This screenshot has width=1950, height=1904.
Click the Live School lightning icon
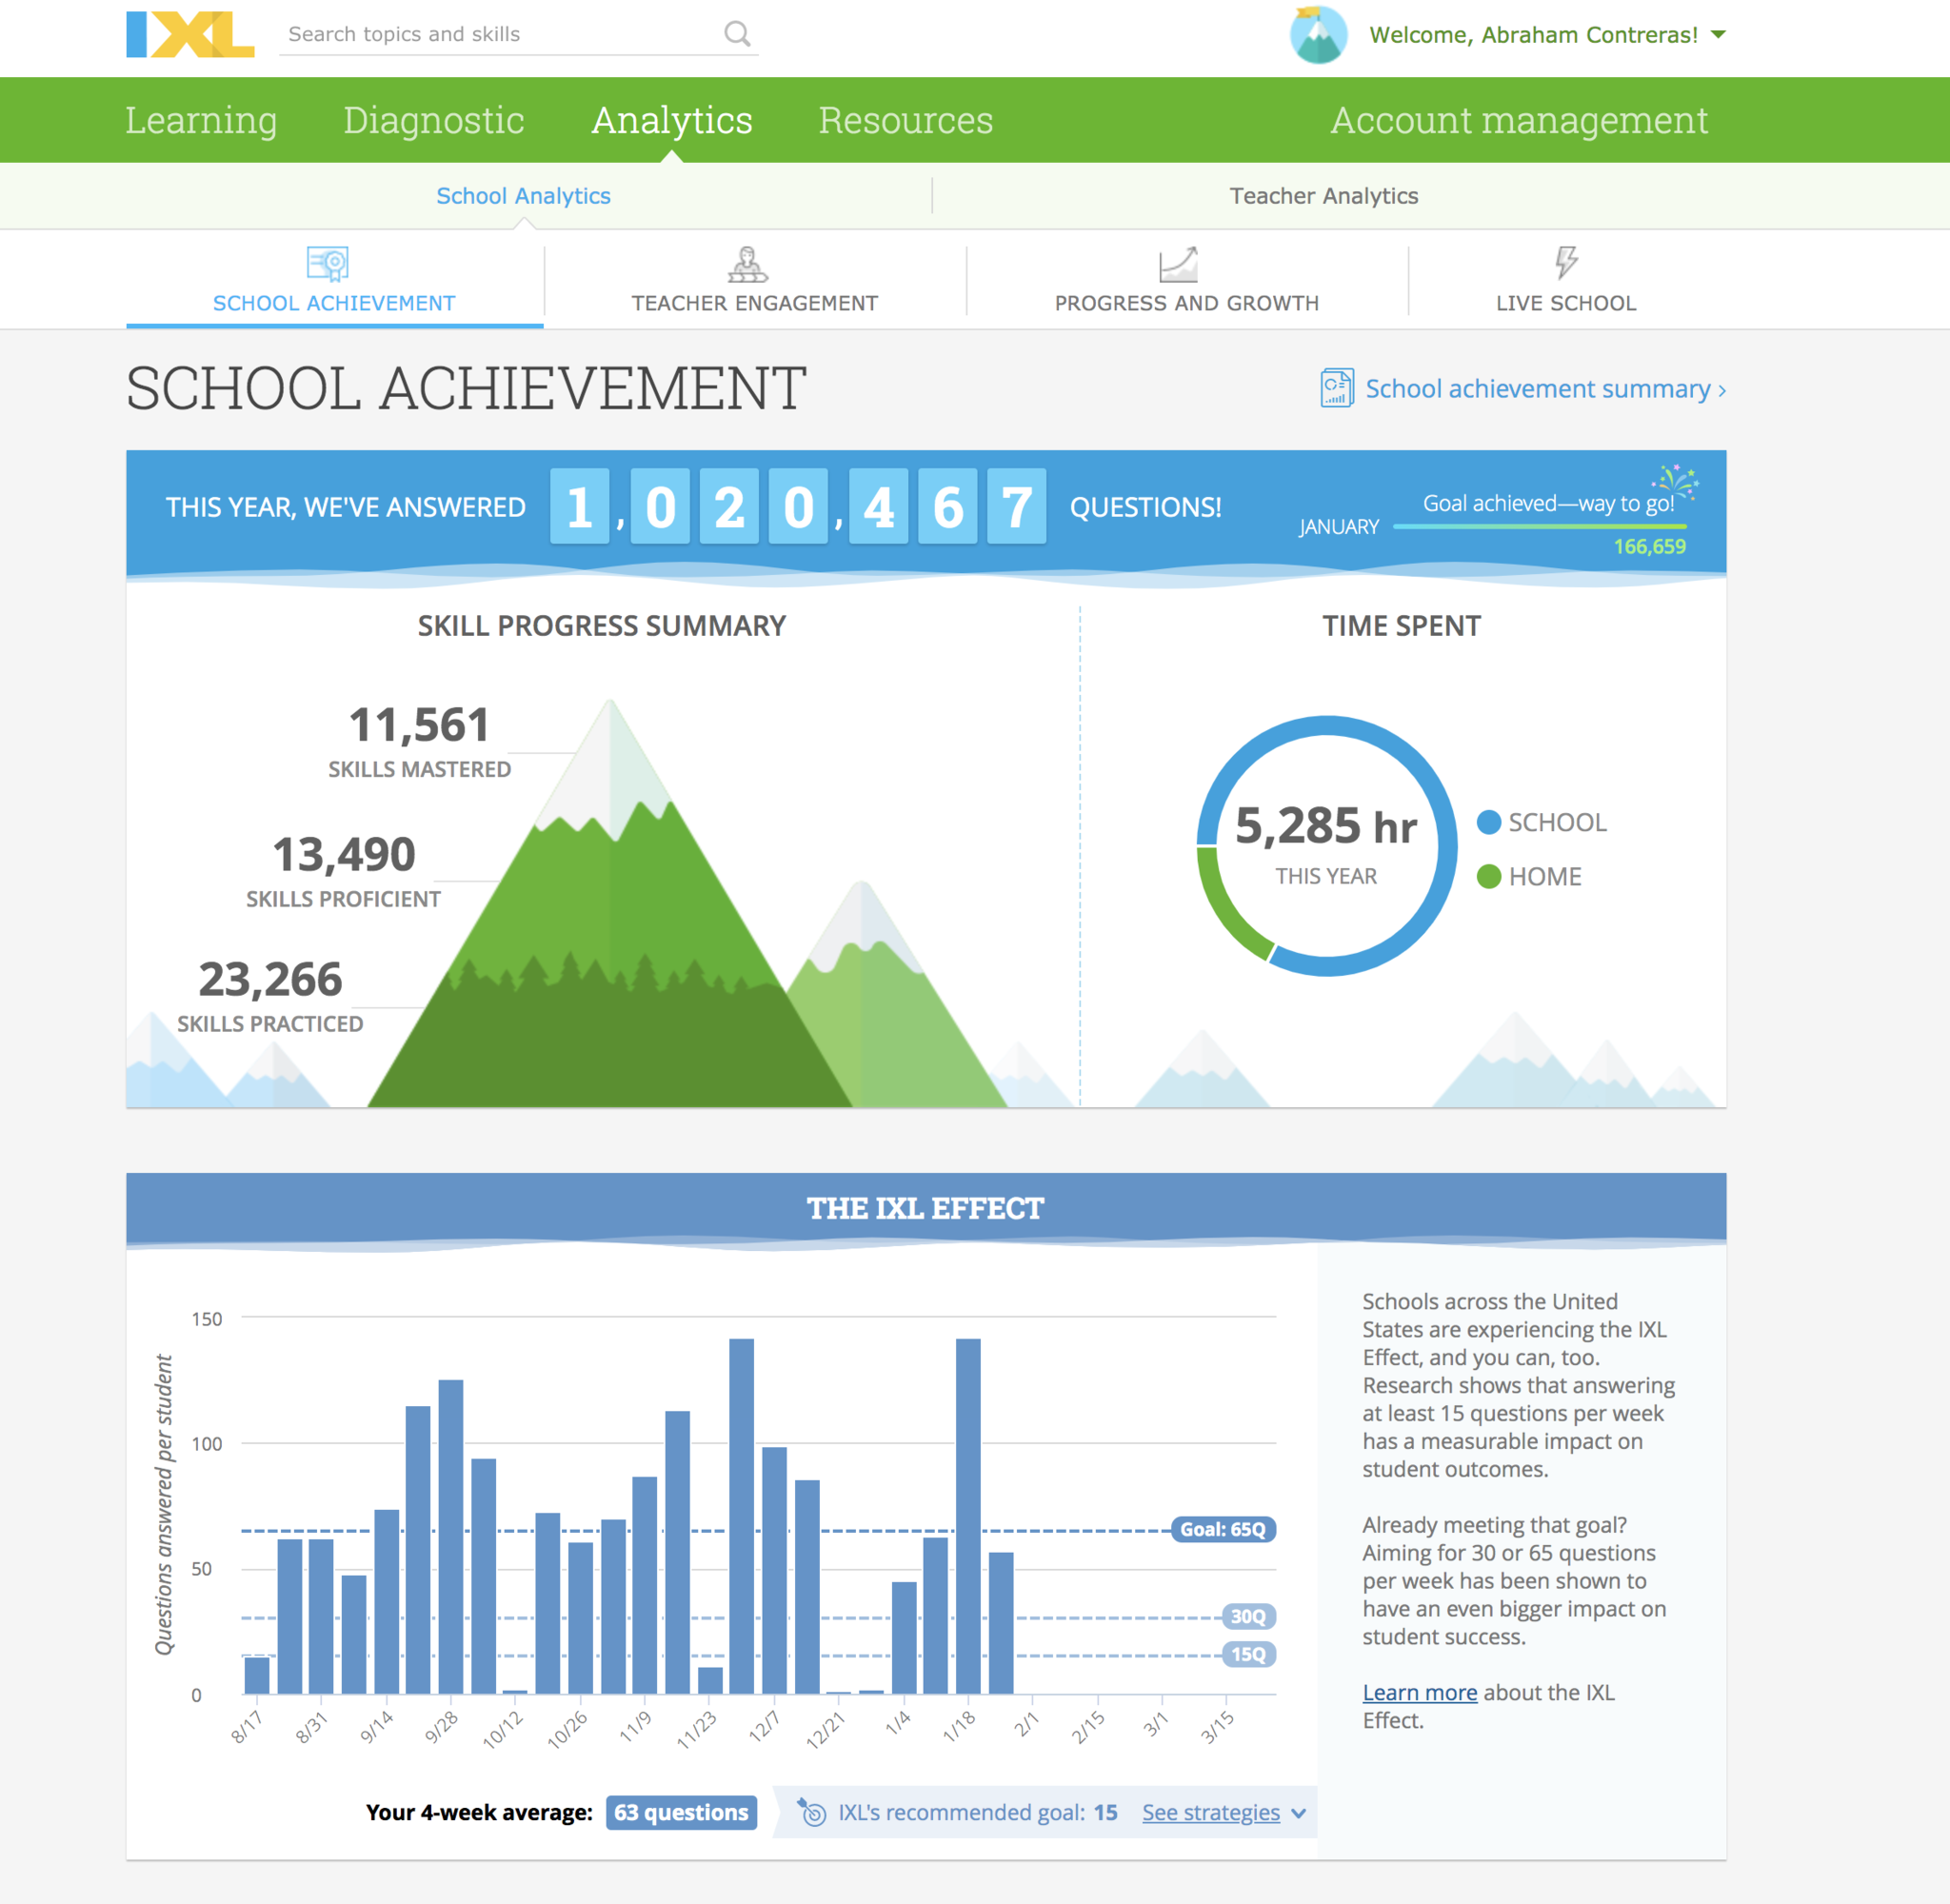coord(1565,262)
